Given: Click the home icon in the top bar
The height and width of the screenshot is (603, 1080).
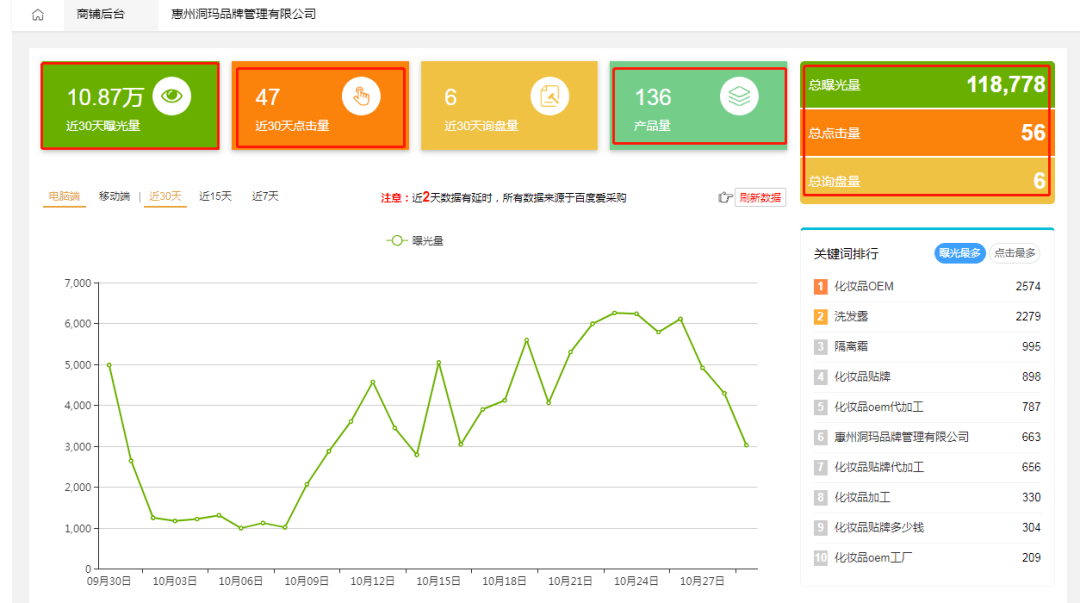Looking at the screenshot, I should [x=38, y=15].
